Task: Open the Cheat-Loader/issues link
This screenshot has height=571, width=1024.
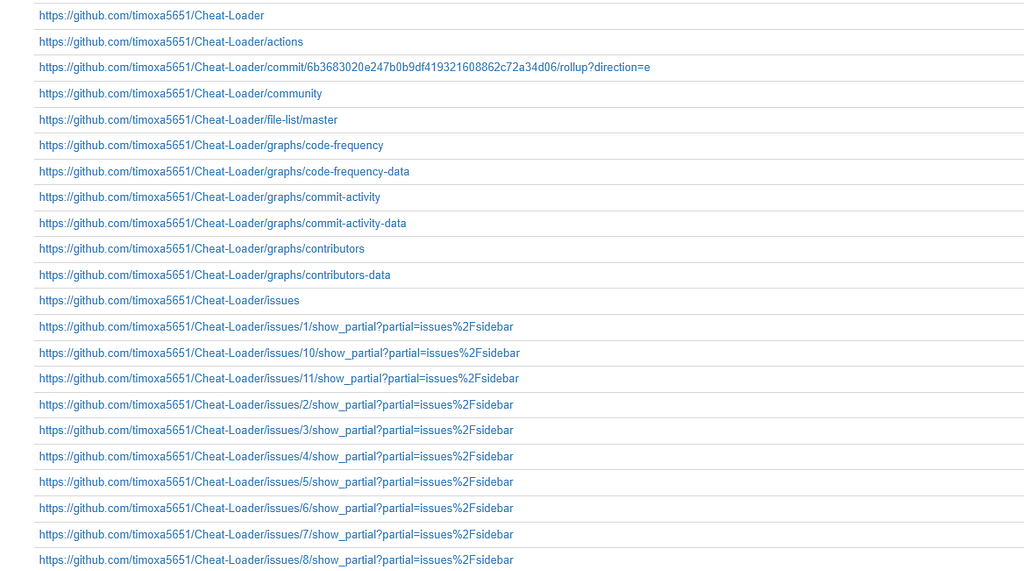Action: 169,301
